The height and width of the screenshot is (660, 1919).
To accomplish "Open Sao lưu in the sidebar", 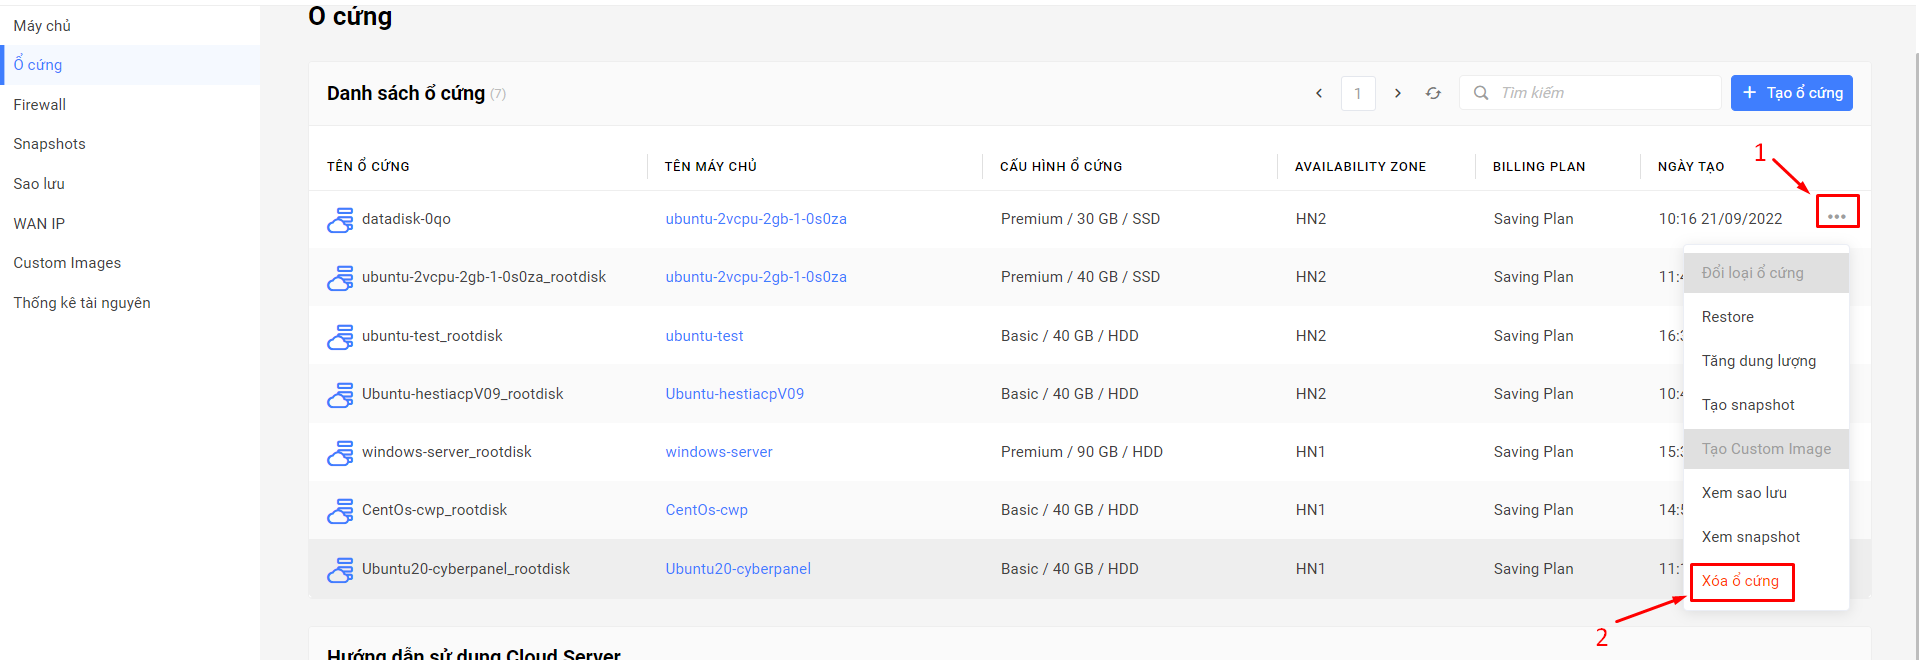I will pos(39,184).
